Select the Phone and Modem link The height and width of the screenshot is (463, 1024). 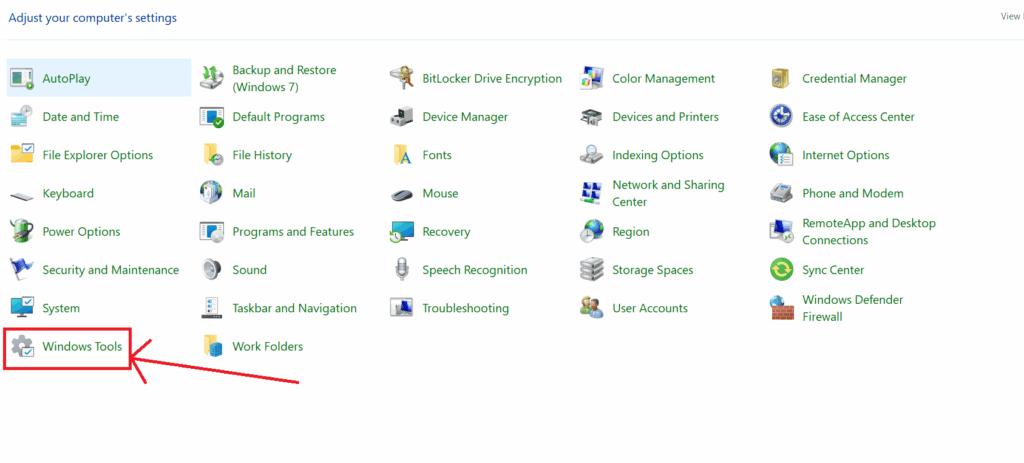click(x=853, y=193)
